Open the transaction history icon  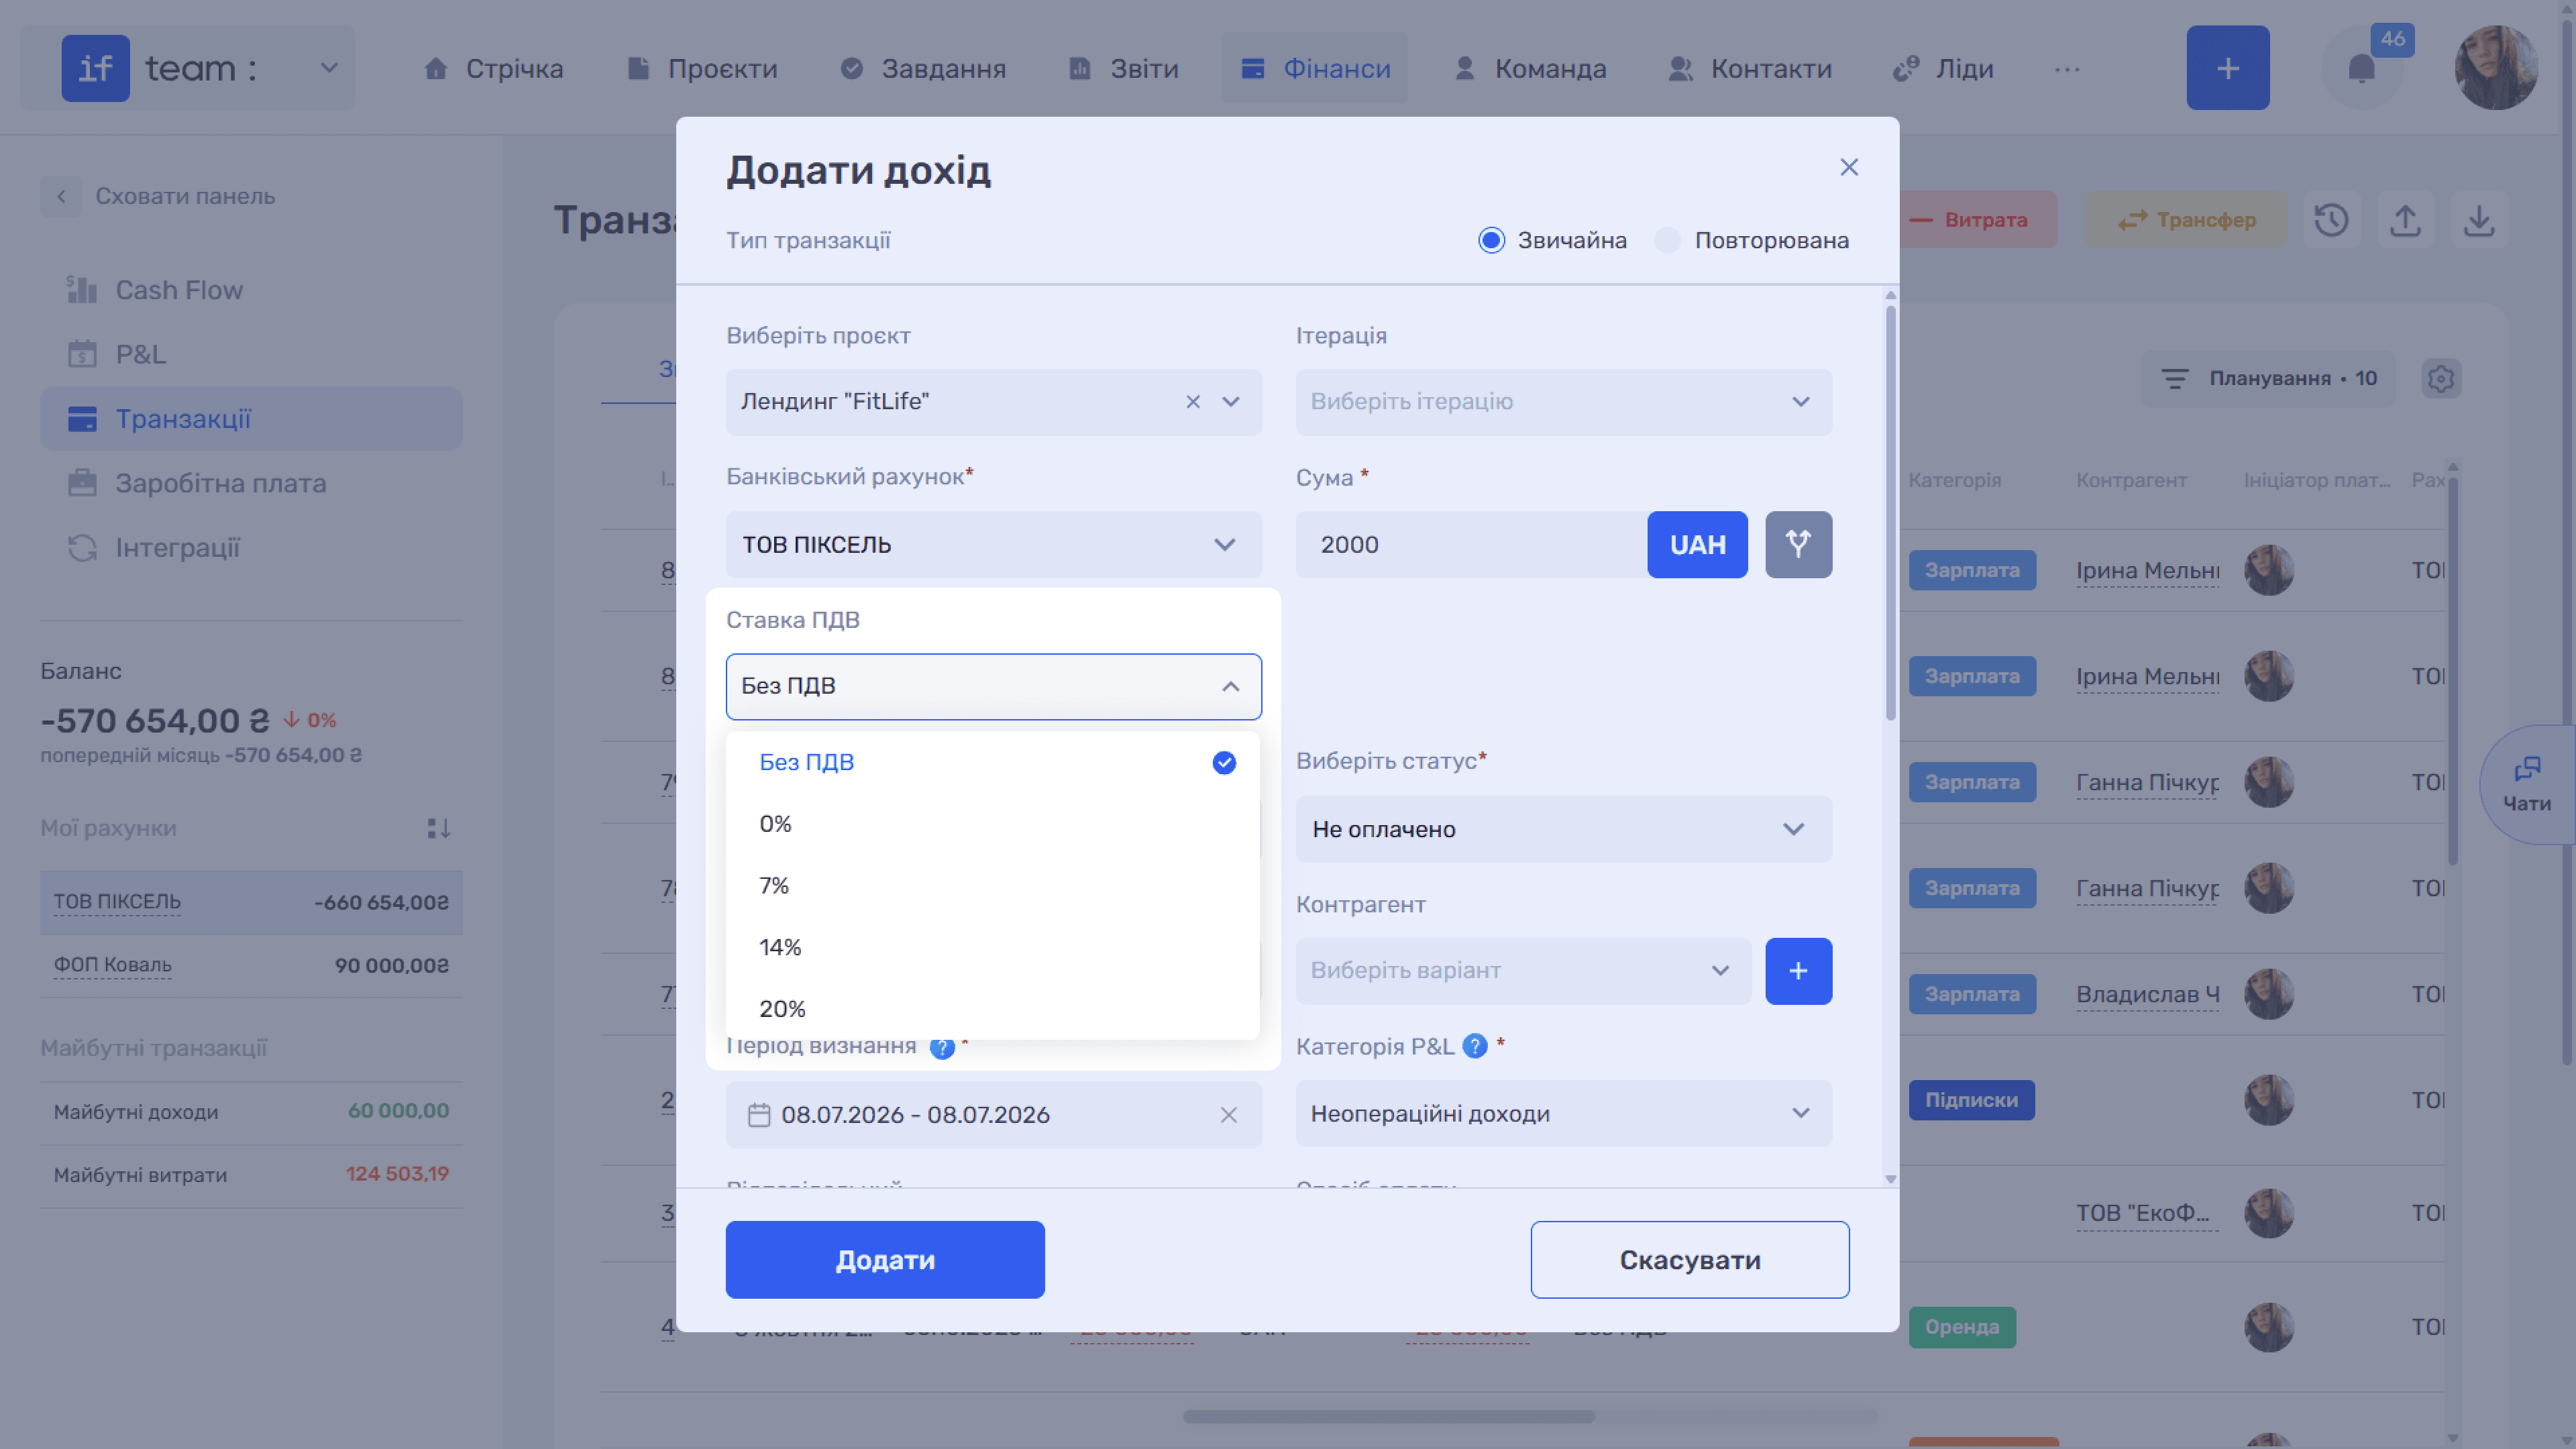[x=2331, y=219]
